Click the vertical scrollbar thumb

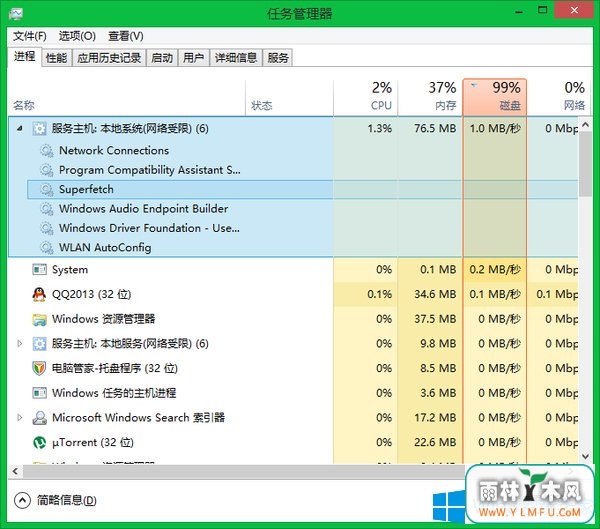click(x=585, y=164)
